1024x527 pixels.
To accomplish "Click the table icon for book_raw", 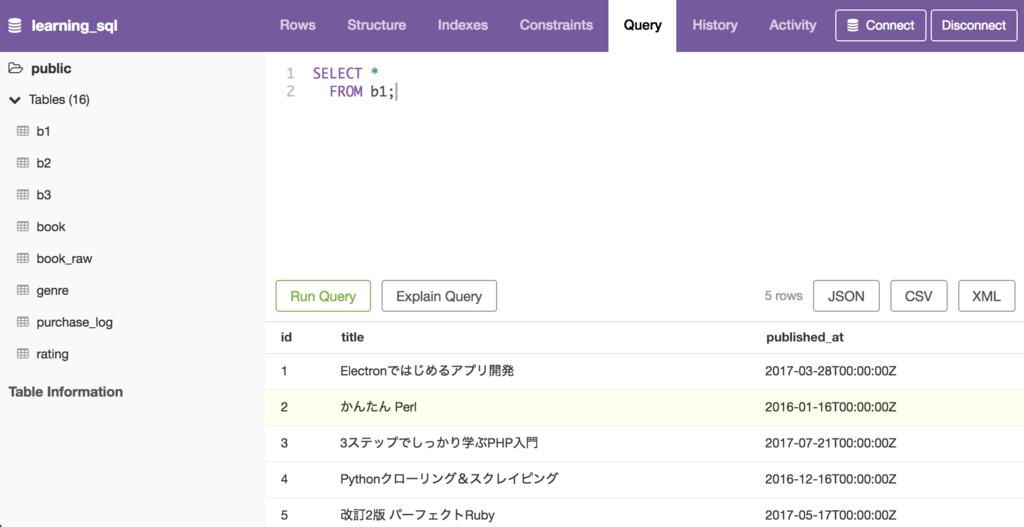I will [23, 258].
